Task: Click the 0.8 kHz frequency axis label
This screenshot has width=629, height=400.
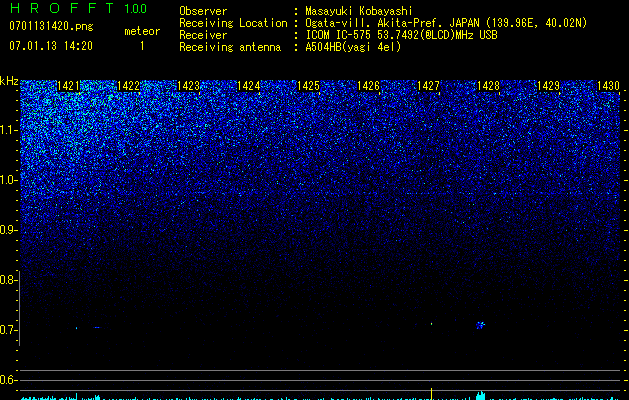Action: (x=8, y=280)
